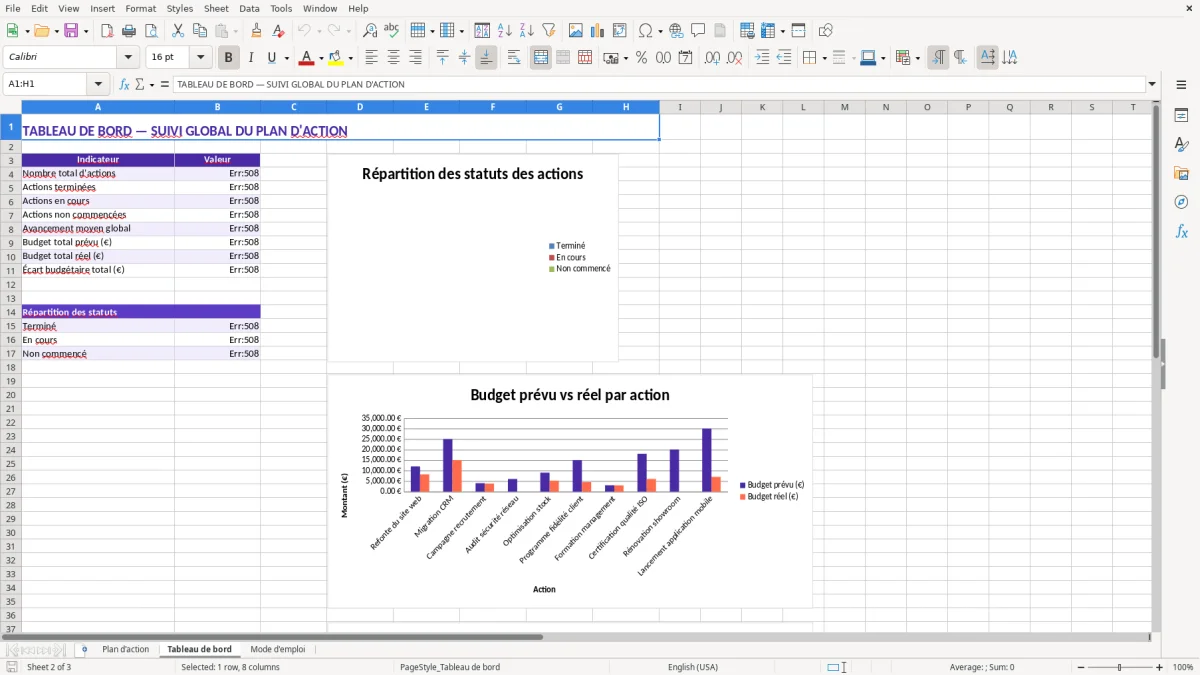Toggle Underline formatting
The height and width of the screenshot is (675, 1200).
[271, 58]
